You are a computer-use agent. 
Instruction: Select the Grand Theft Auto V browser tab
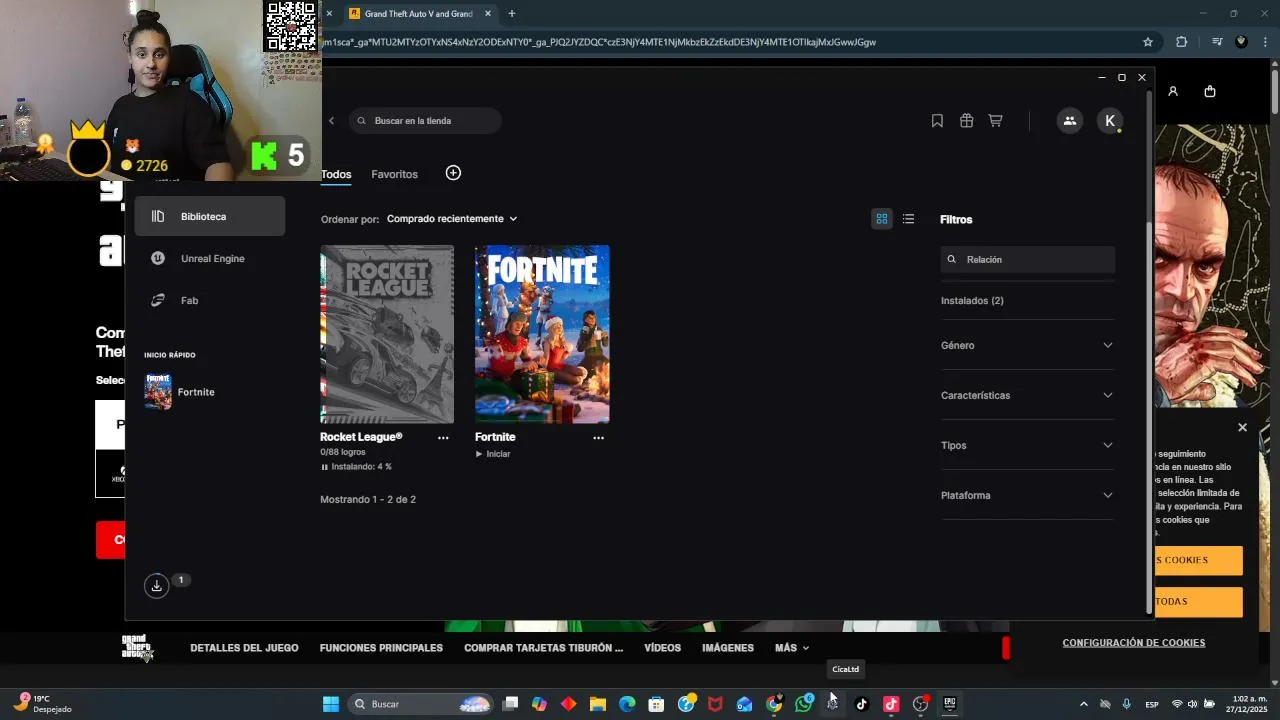click(419, 14)
